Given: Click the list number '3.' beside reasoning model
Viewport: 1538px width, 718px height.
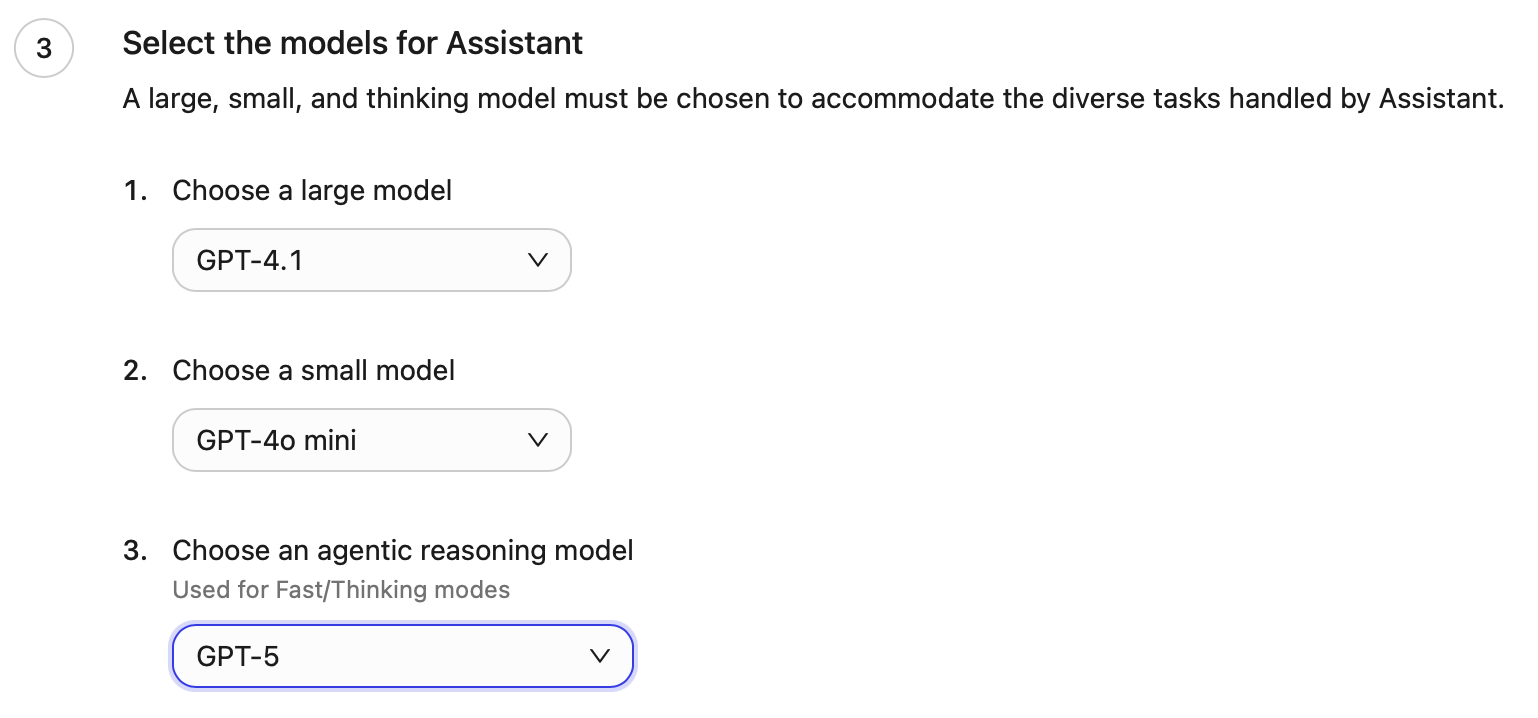Looking at the screenshot, I should [x=135, y=550].
